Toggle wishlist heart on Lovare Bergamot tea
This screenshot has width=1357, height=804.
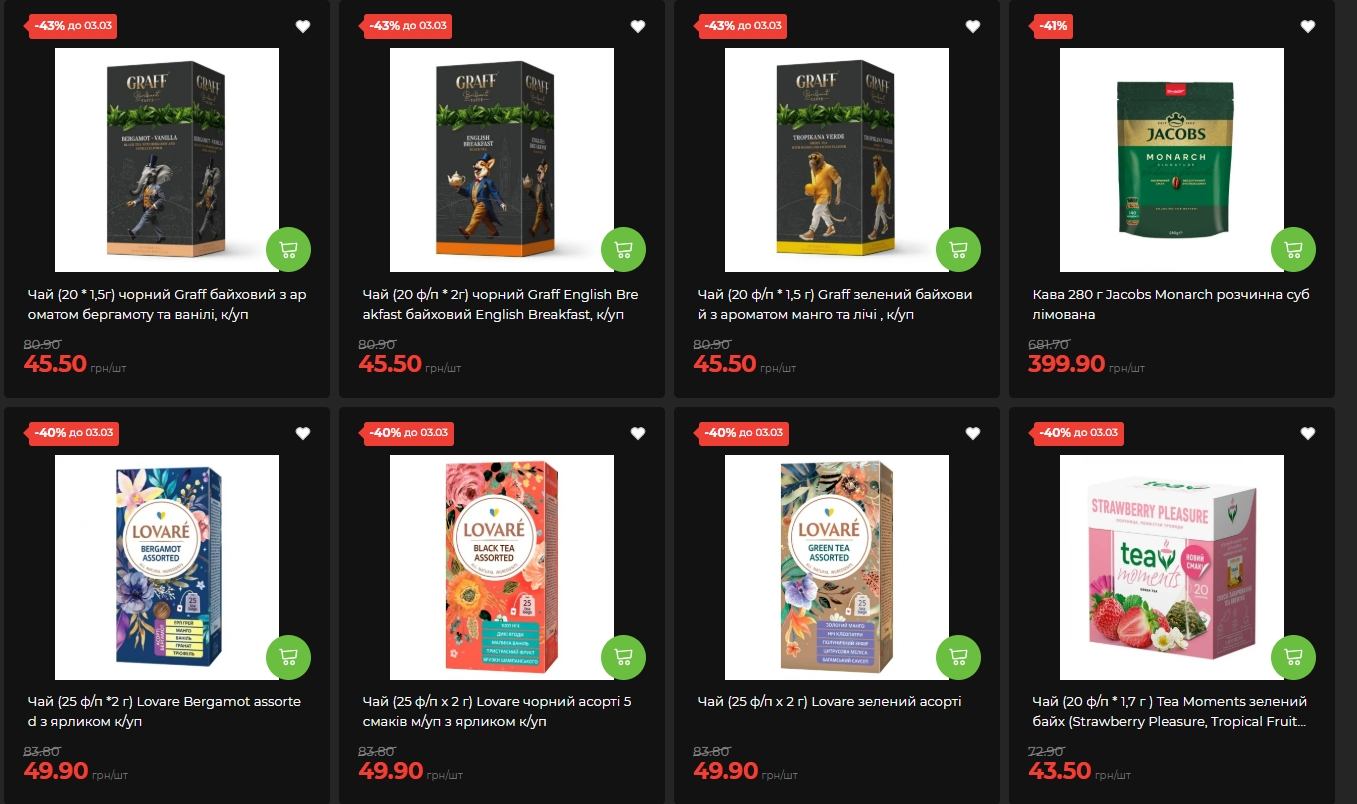tap(303, 434)
